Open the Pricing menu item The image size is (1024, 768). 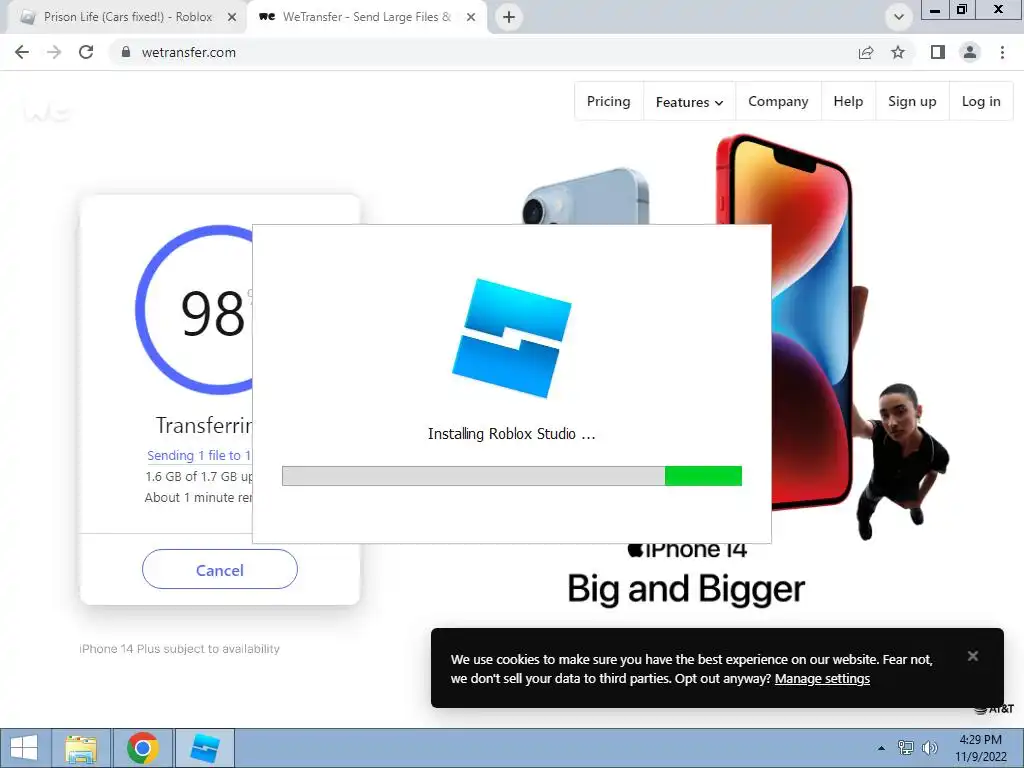pos(609,101)
